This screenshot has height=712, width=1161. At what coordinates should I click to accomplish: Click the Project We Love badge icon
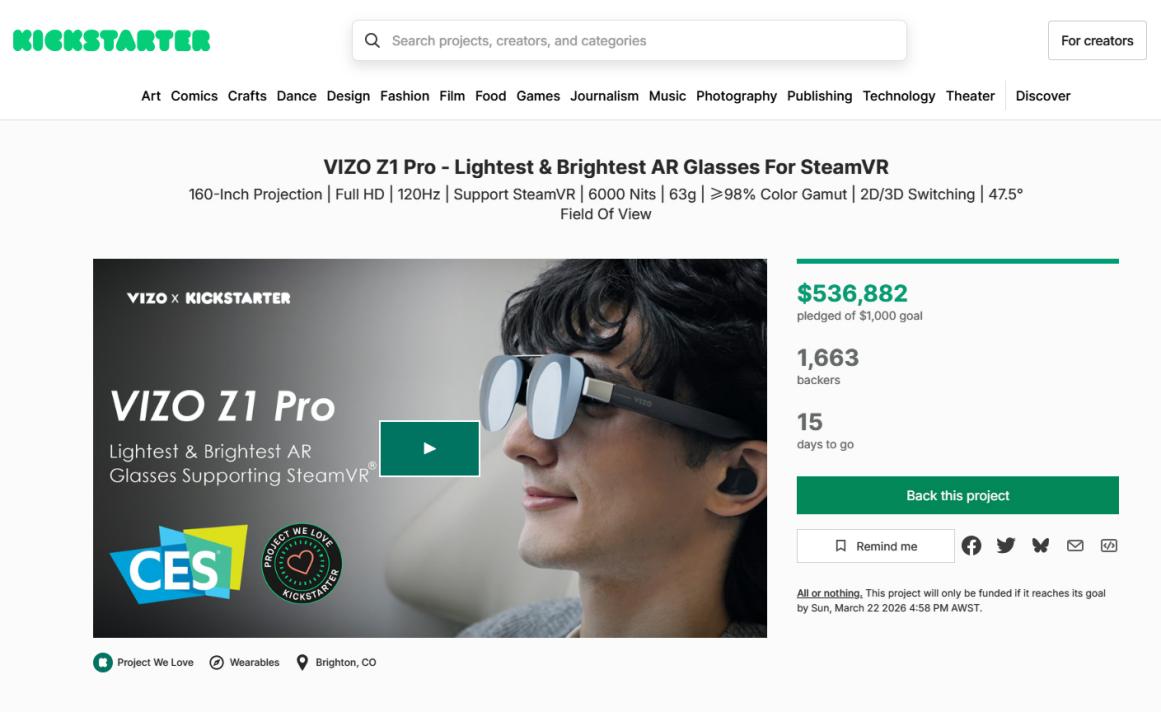[102, 662]
